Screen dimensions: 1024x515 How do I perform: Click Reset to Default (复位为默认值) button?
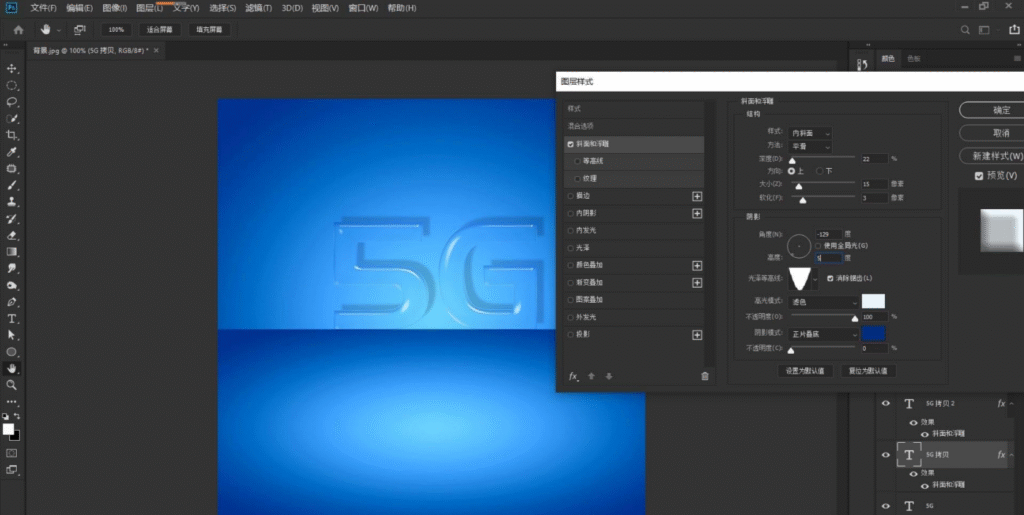pos(868,371)
